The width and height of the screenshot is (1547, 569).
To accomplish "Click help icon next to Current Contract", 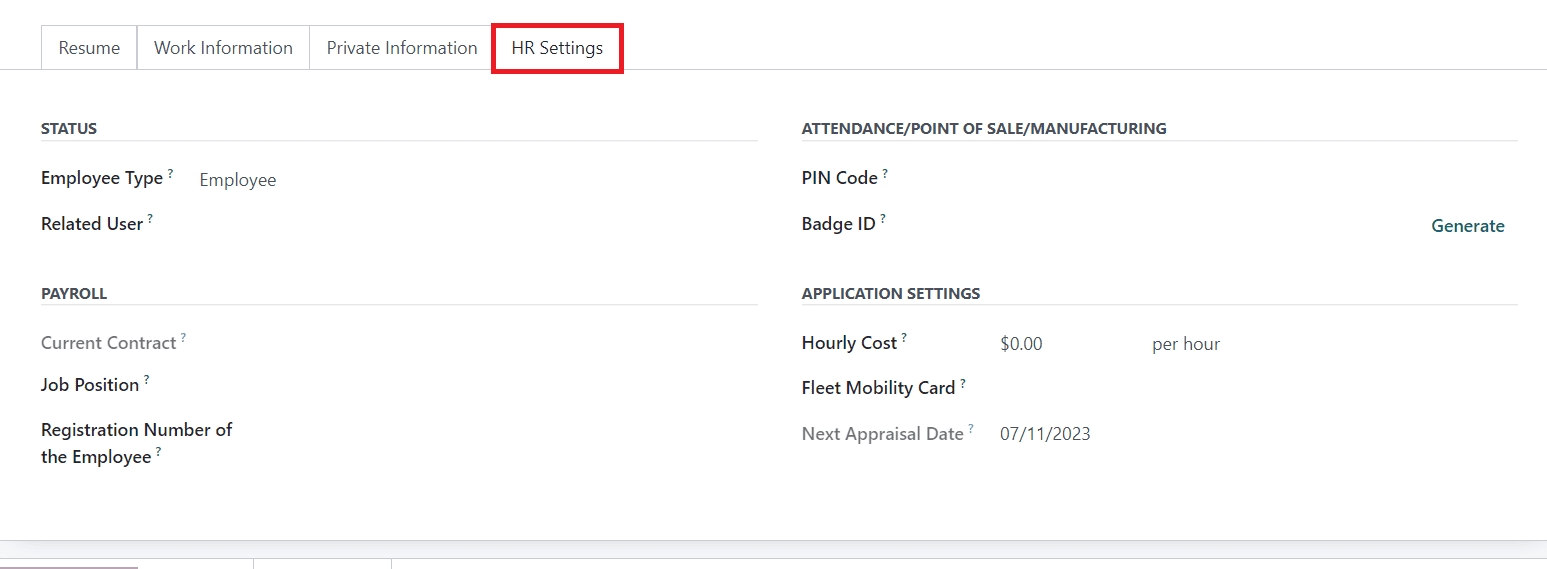I will [x=183, y=338].
